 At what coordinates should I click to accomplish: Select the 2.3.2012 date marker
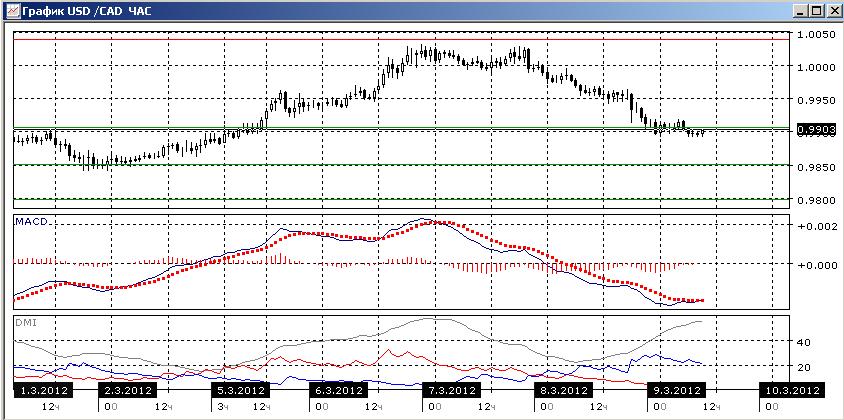point(128,390)
